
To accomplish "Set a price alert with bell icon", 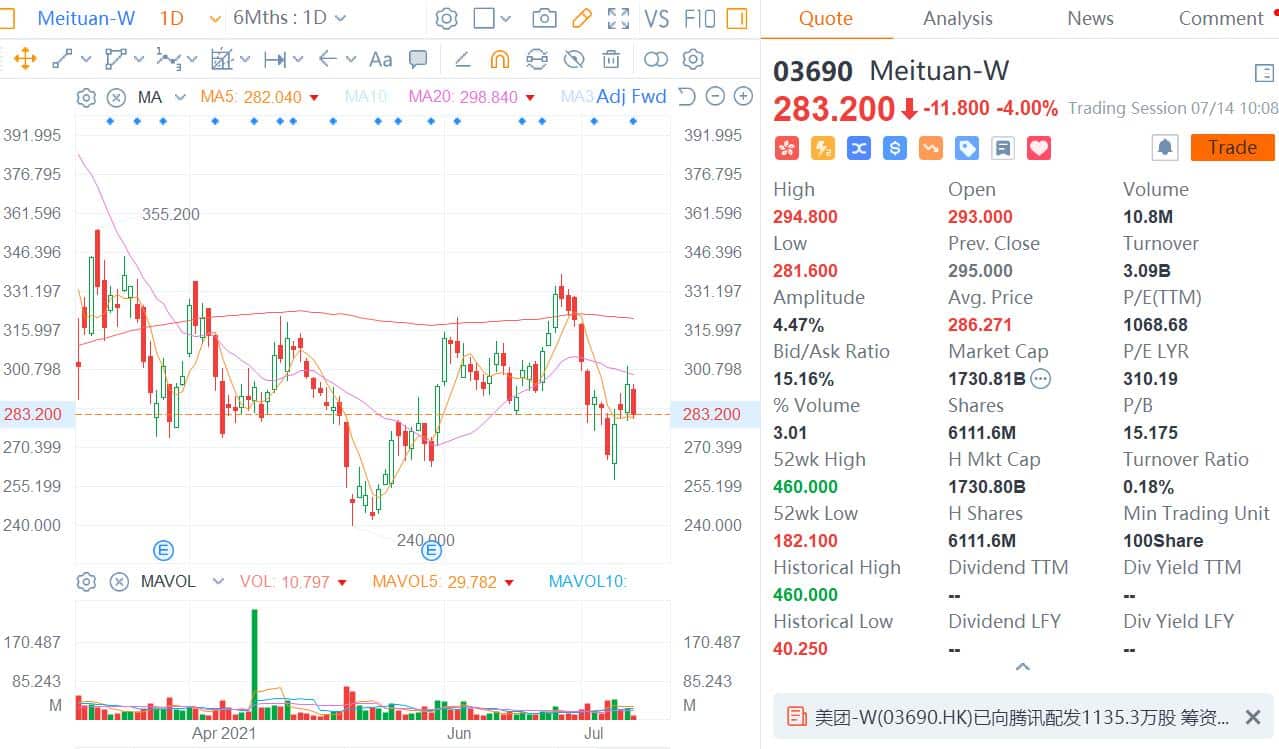I will [x=1165, y=148].
